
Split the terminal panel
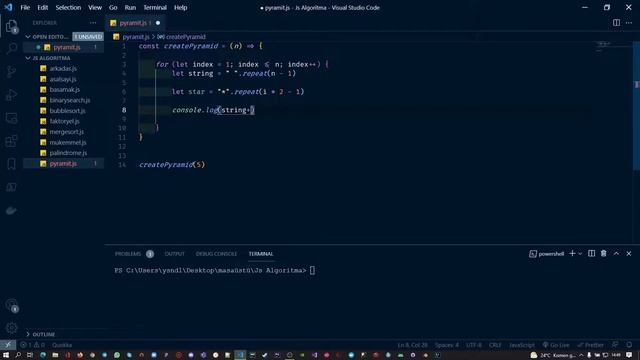[x=591, y=253]
